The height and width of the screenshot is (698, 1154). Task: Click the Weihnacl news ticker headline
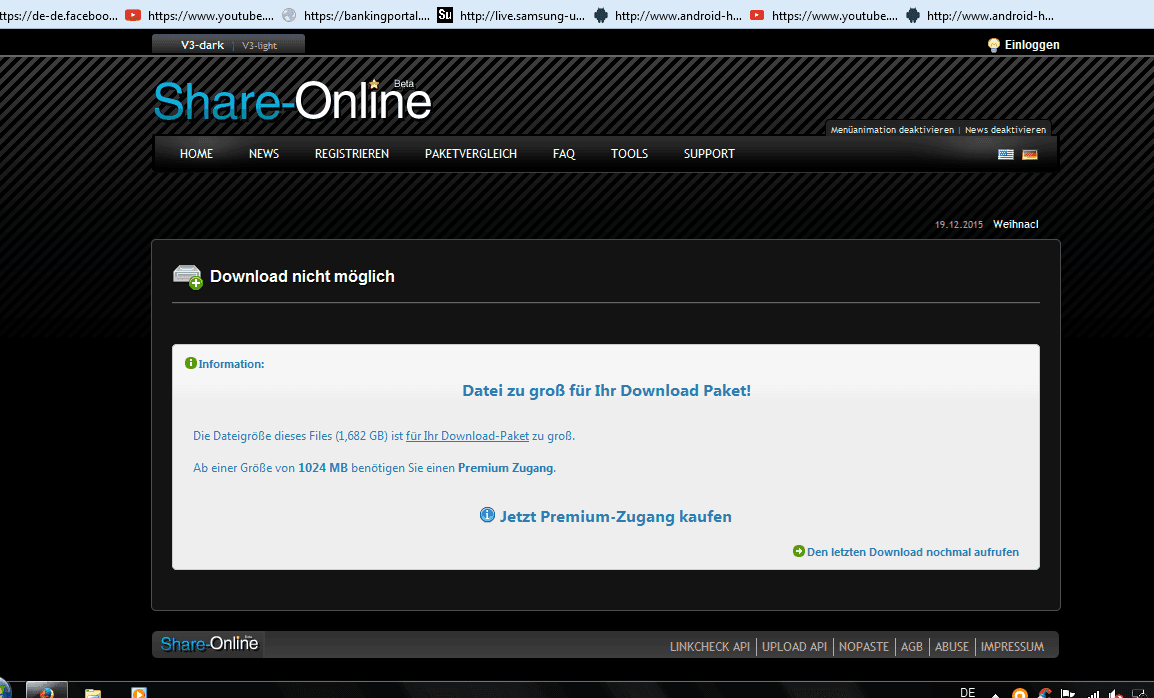1016,225
